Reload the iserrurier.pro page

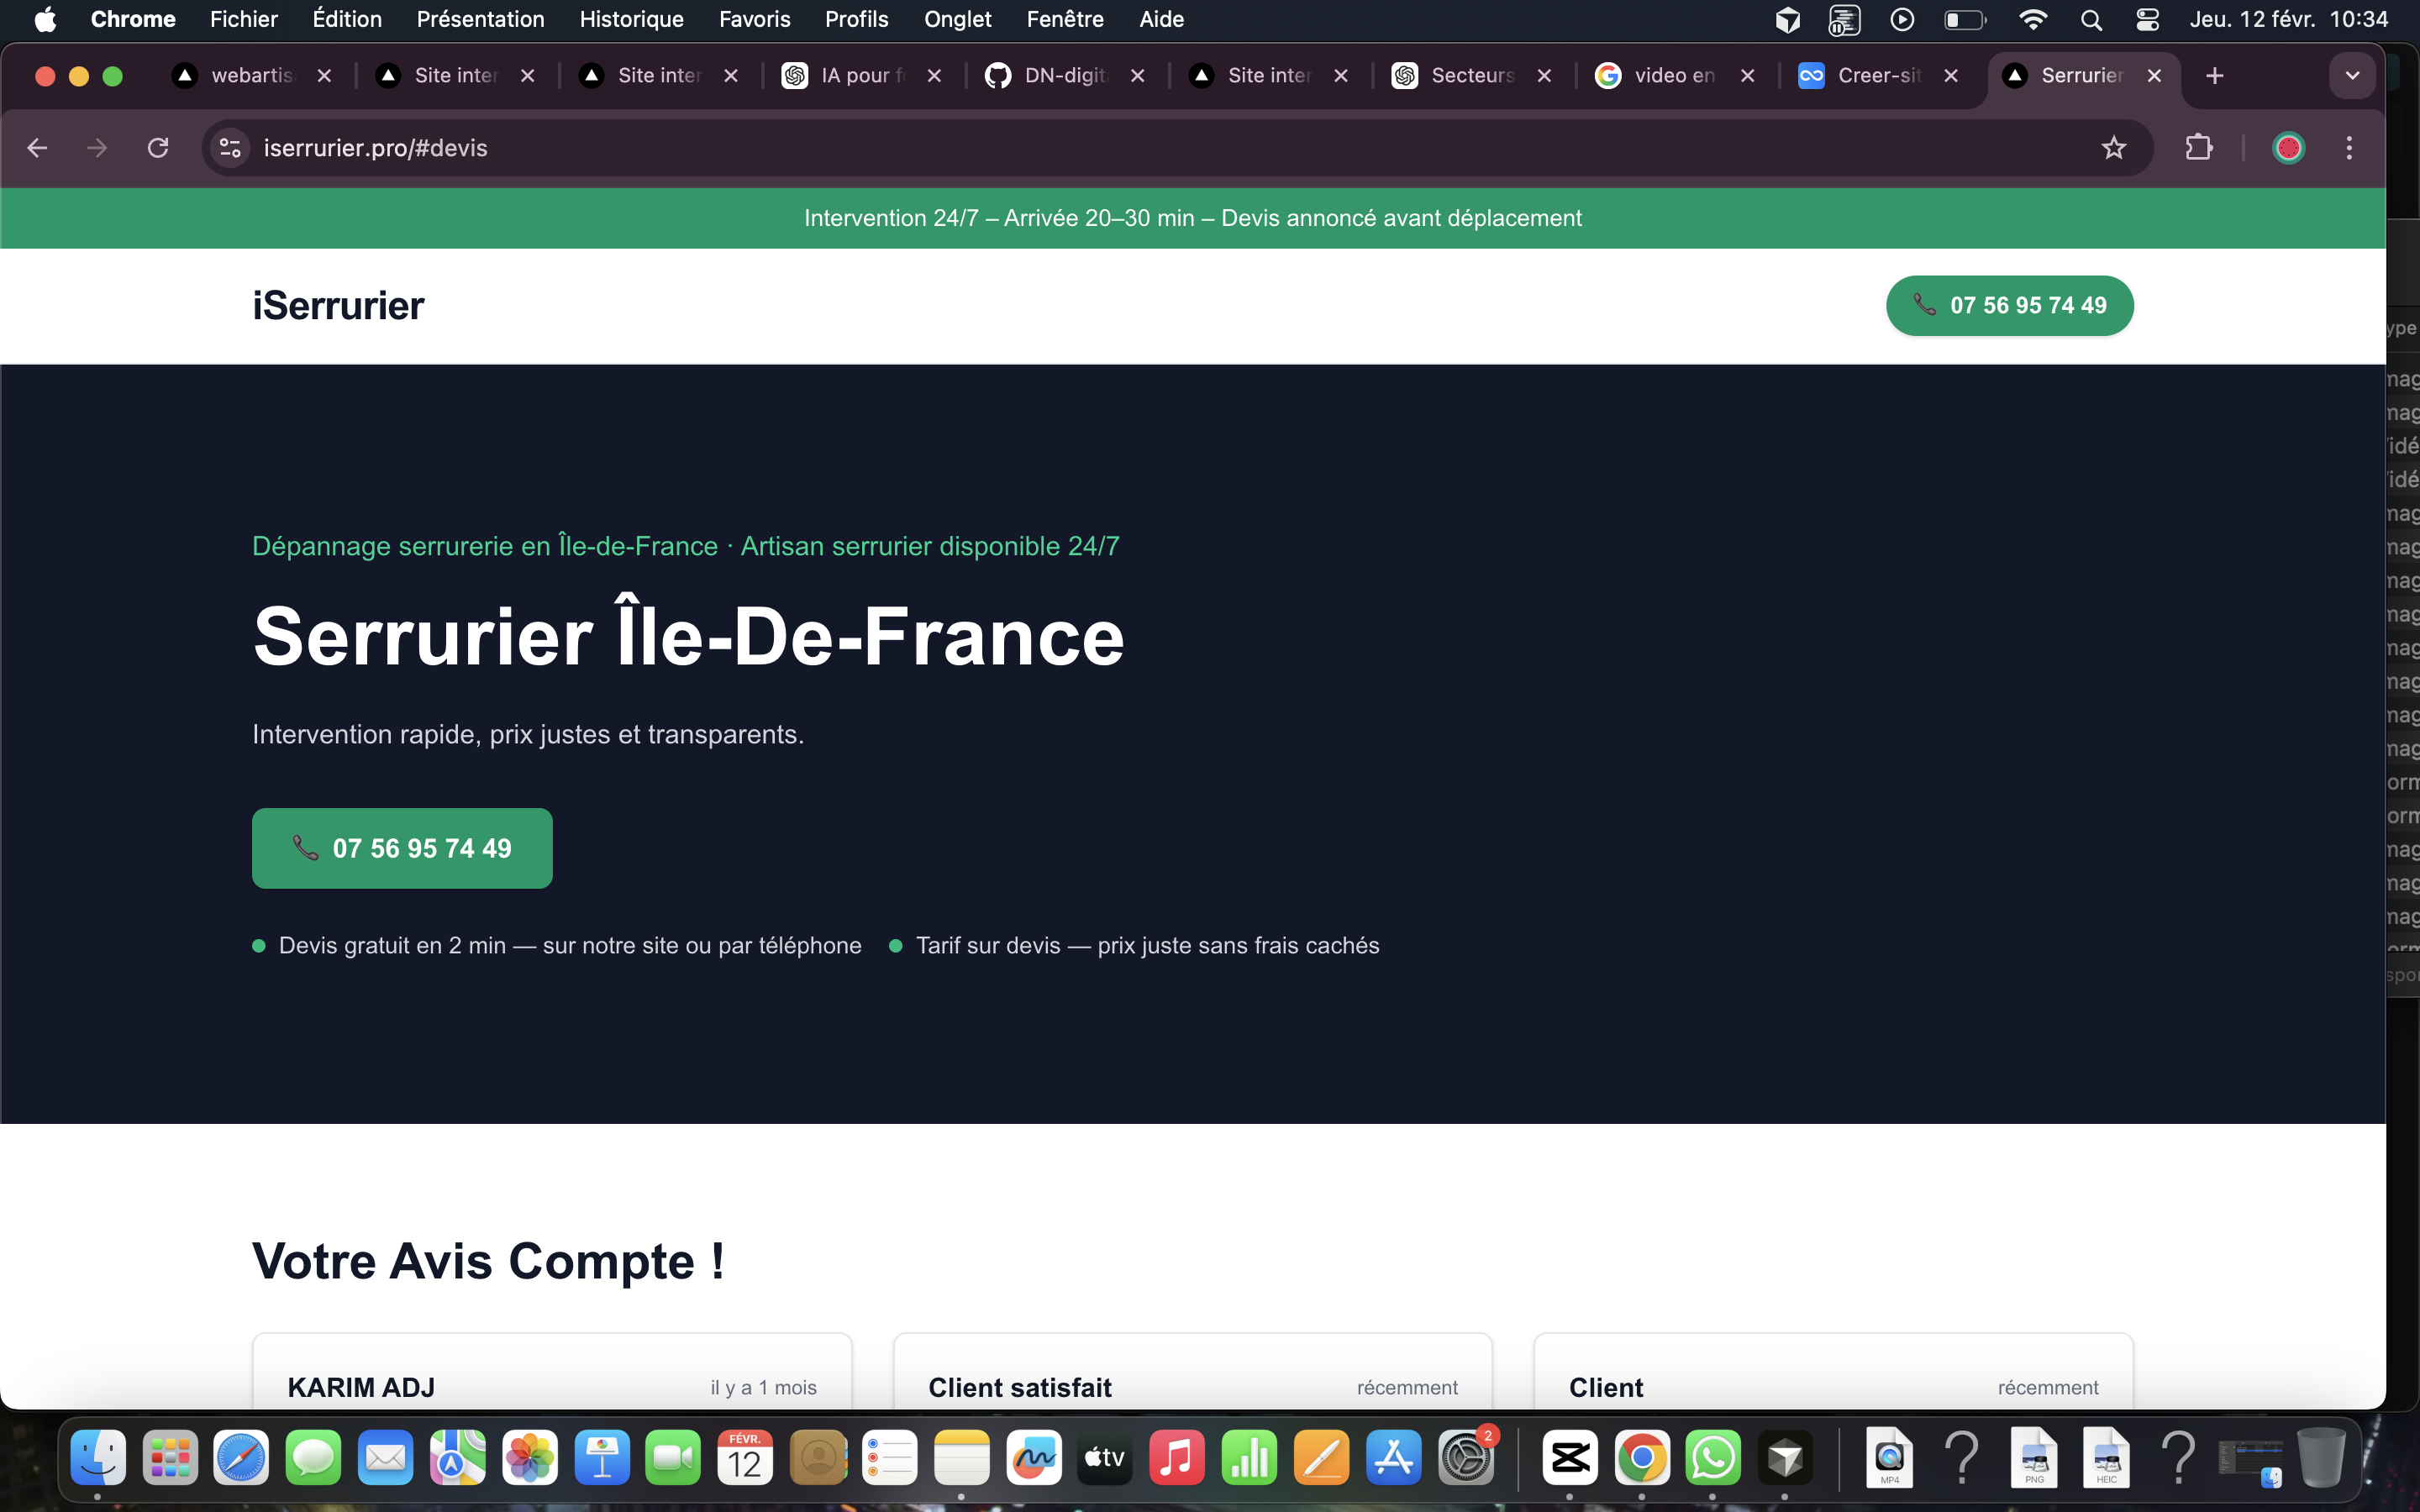pyautogui.click(x=158, y=148)
